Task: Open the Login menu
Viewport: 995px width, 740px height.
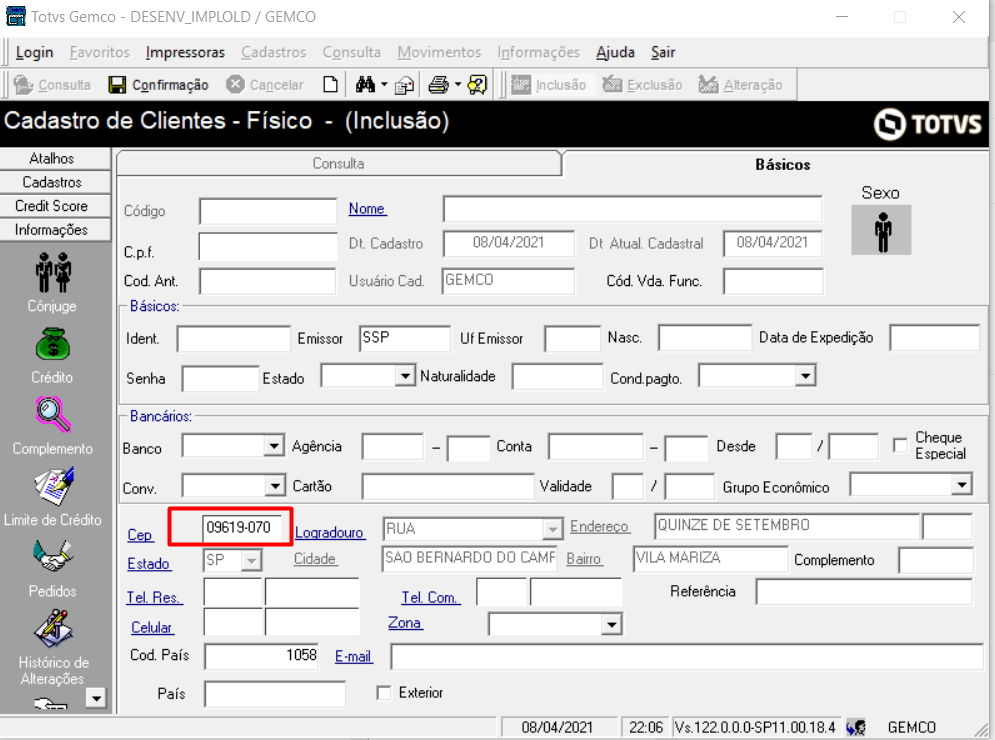Action: pyautogui.click(x=34, y=53)
